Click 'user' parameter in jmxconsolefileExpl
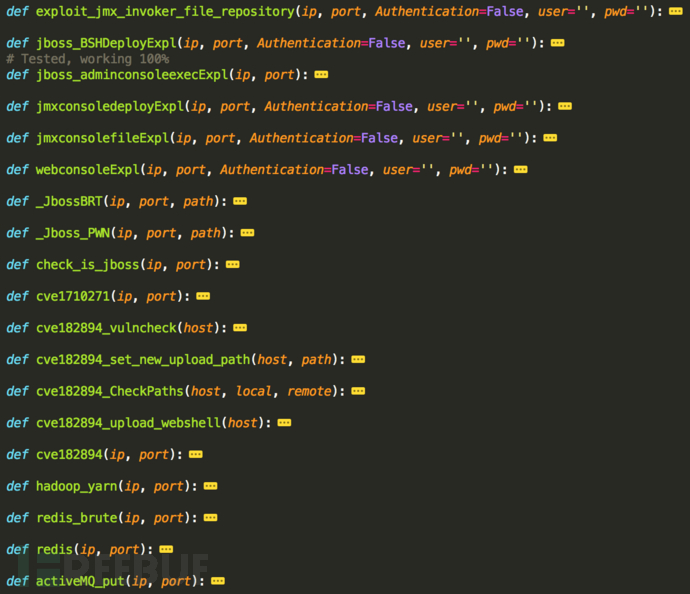This screenshot has width=690, height=594. [427, 139]
